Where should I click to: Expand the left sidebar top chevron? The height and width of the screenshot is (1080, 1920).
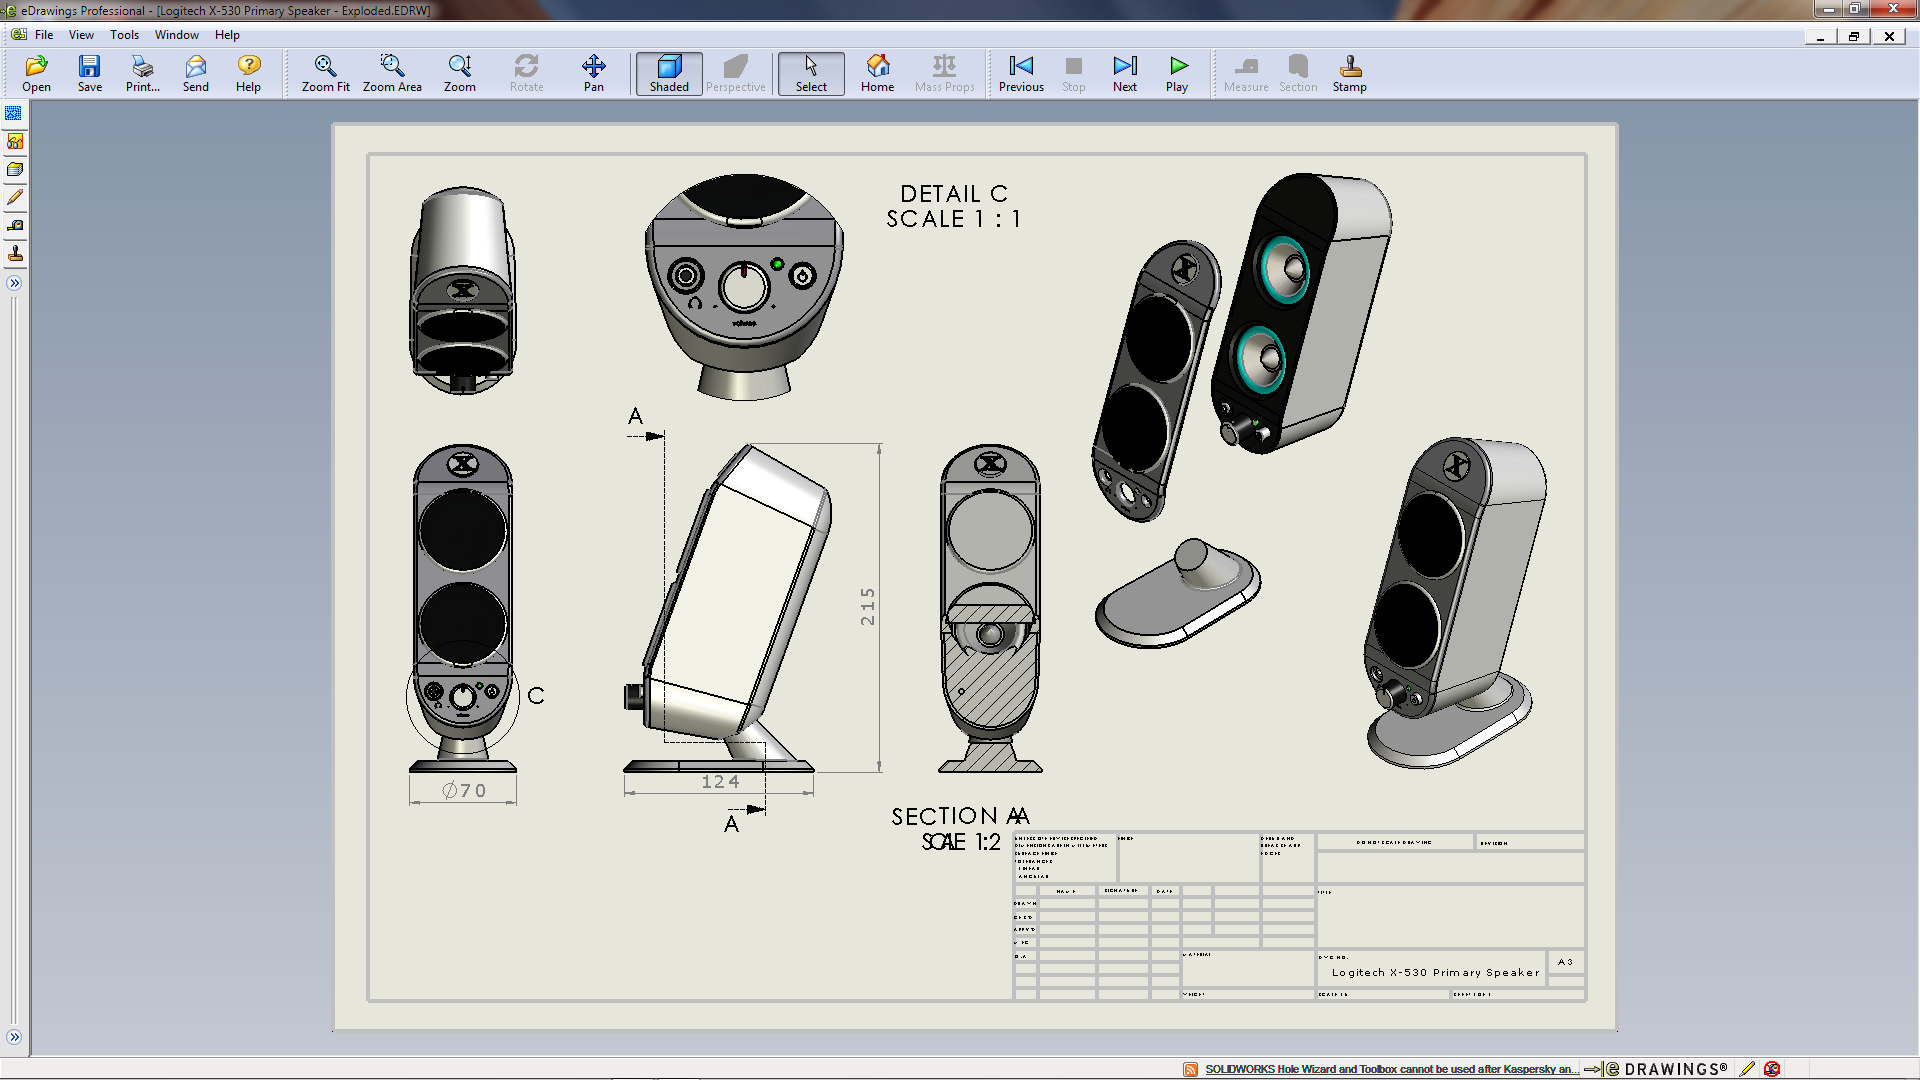point(14,283)
